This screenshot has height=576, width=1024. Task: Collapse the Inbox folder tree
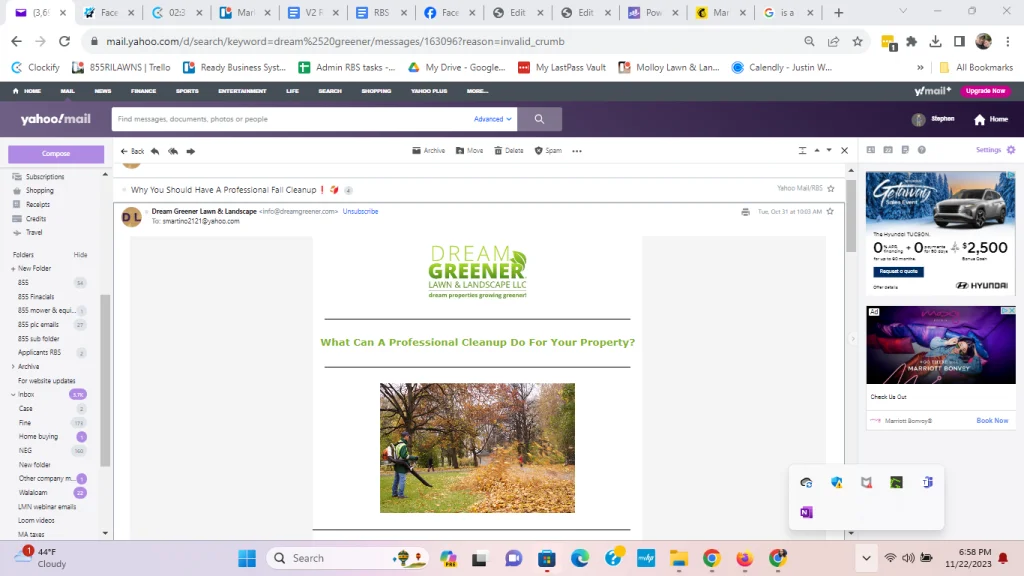point(13,394)
